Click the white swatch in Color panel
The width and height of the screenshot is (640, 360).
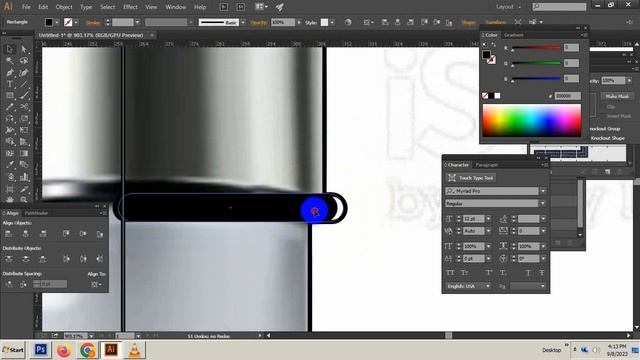click(x=497, y=96)
